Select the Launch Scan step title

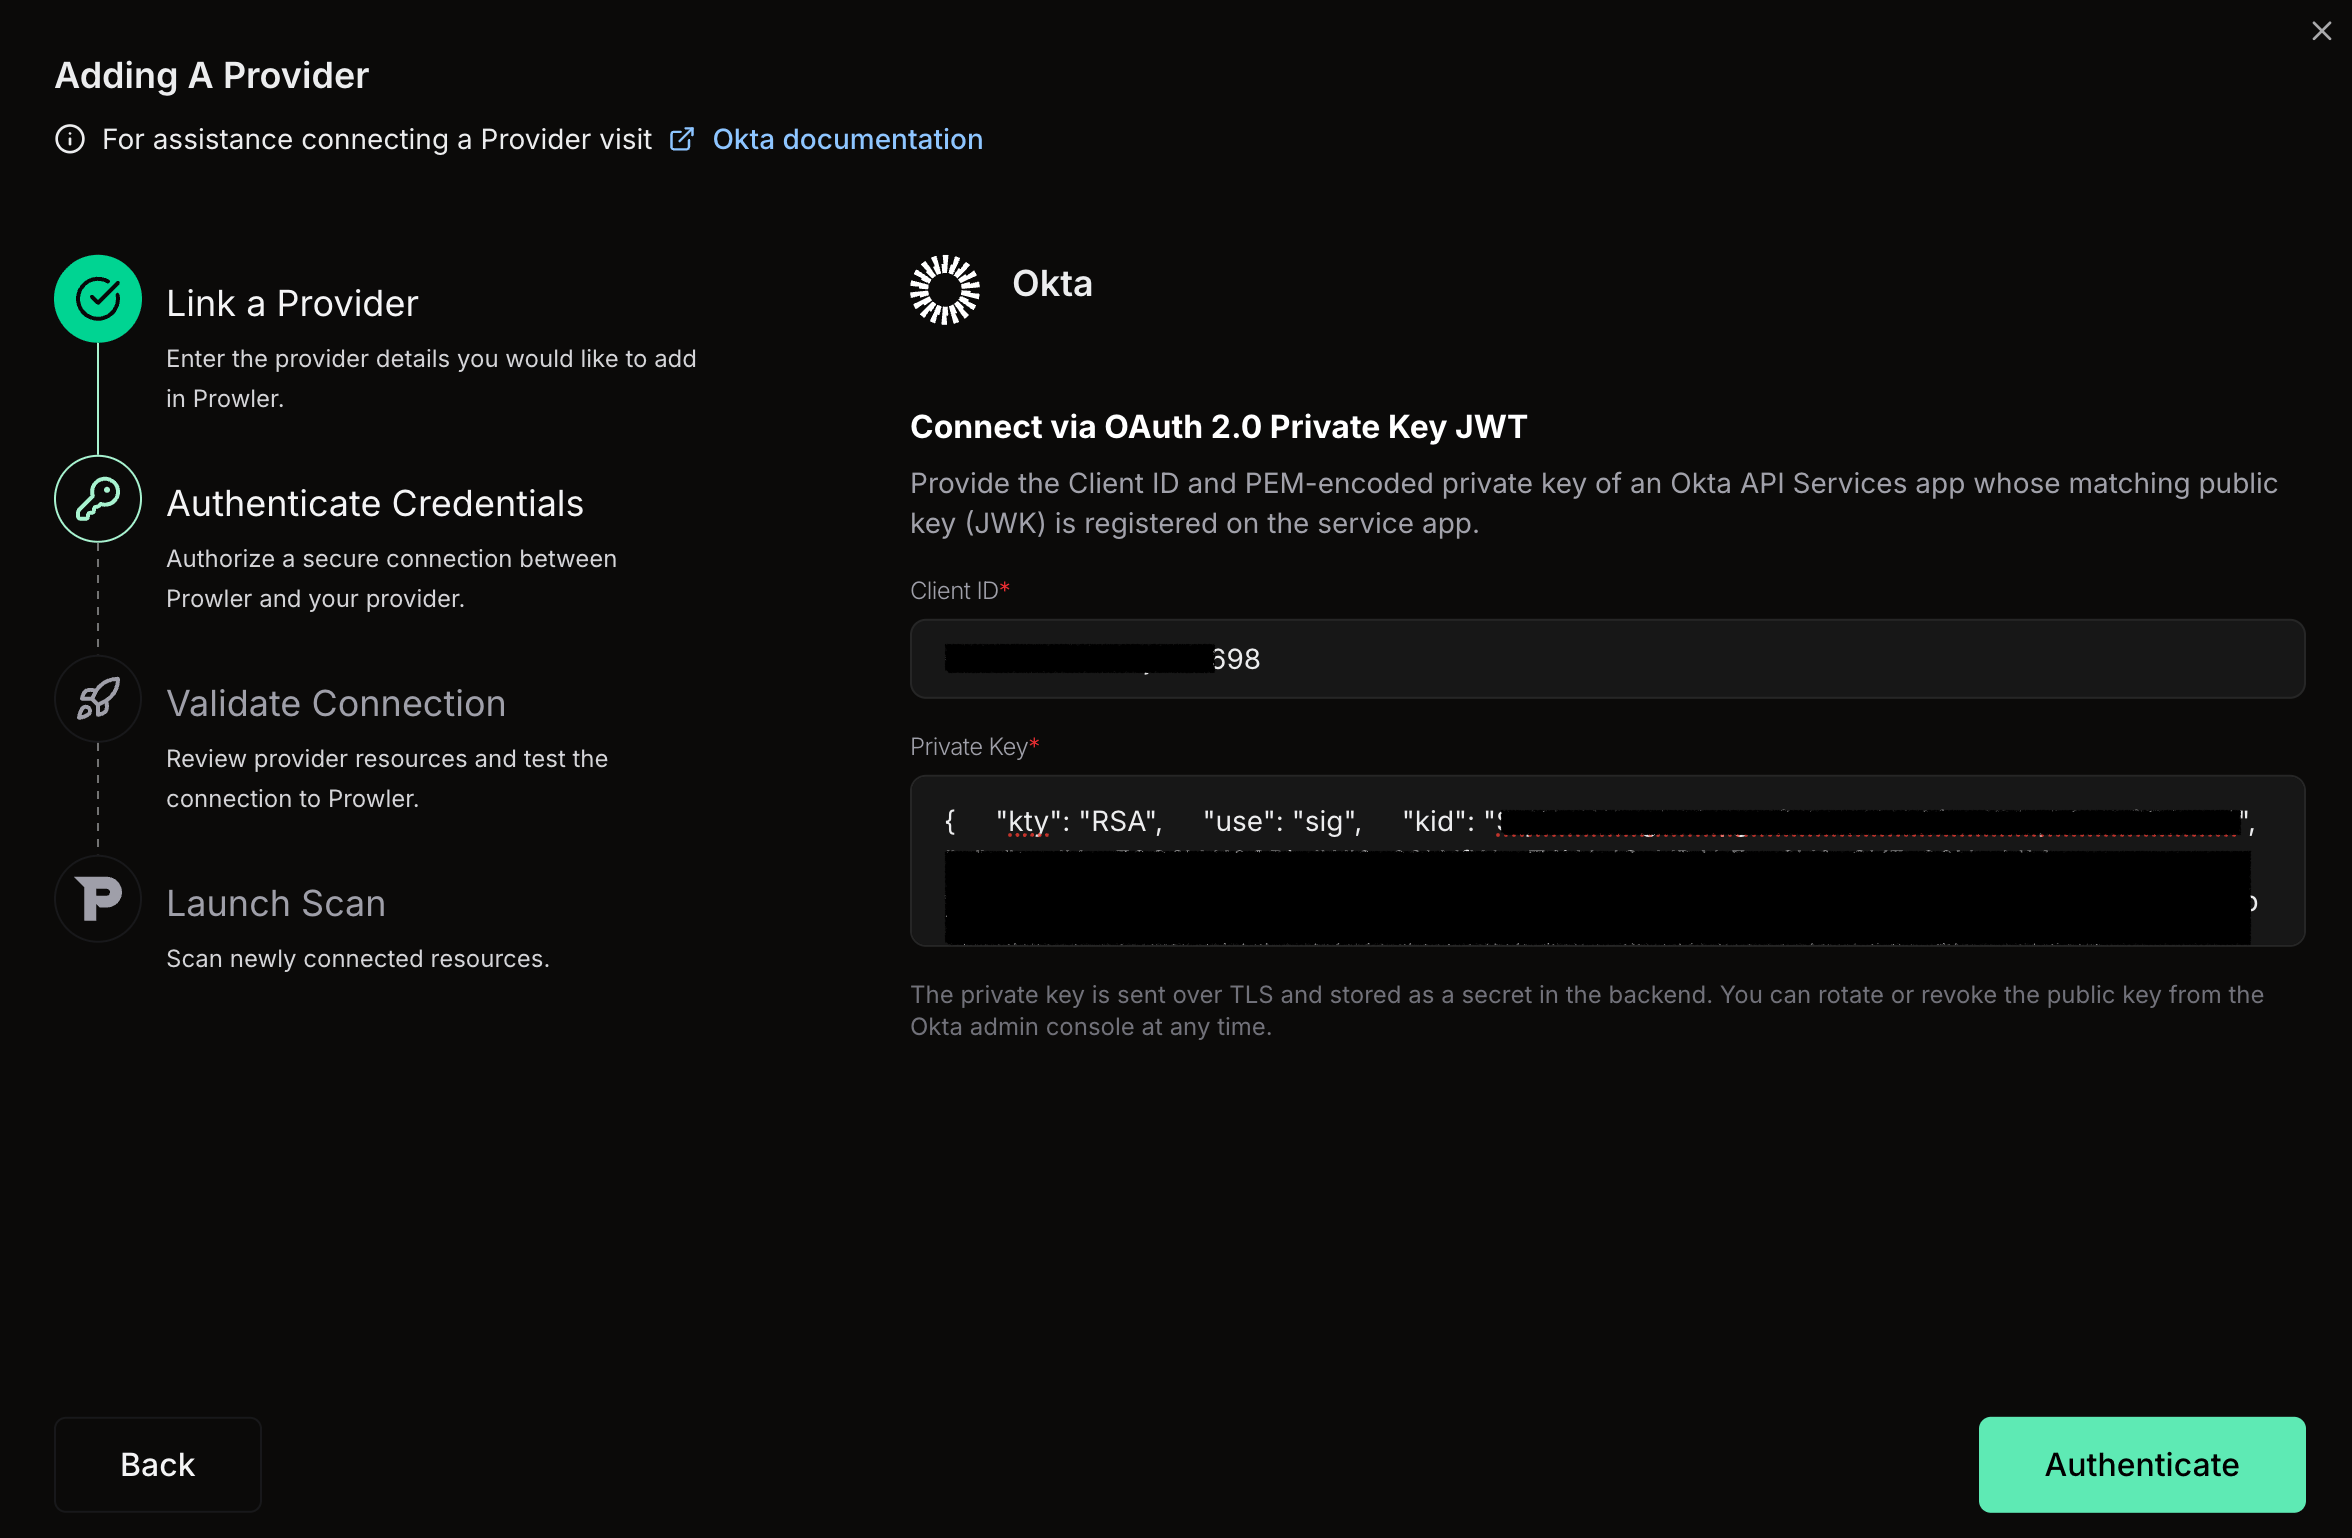[x=276, y=903]
